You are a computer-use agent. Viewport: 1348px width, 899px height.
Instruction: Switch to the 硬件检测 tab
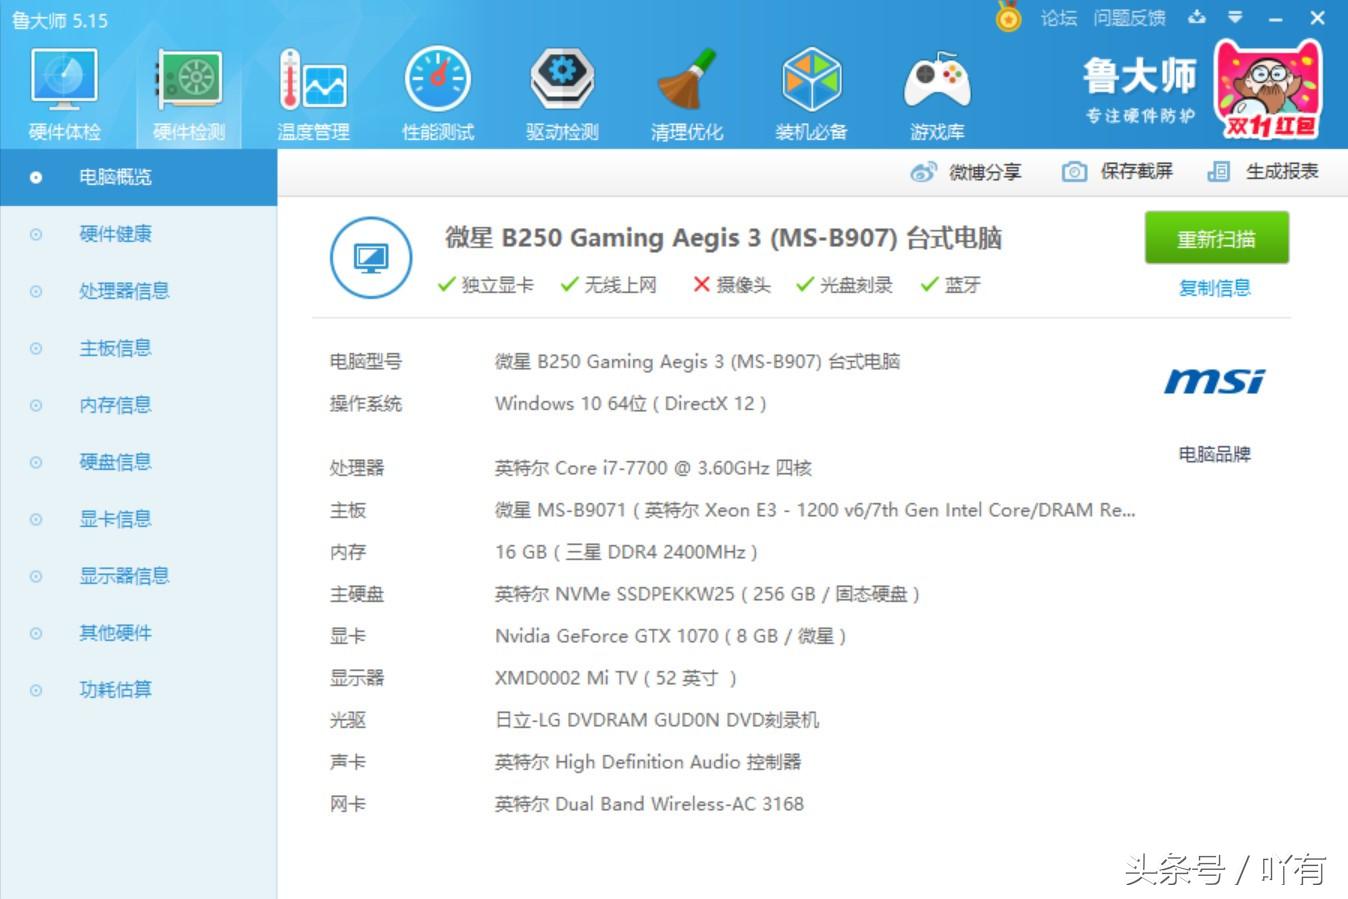[x=189, y=94]
